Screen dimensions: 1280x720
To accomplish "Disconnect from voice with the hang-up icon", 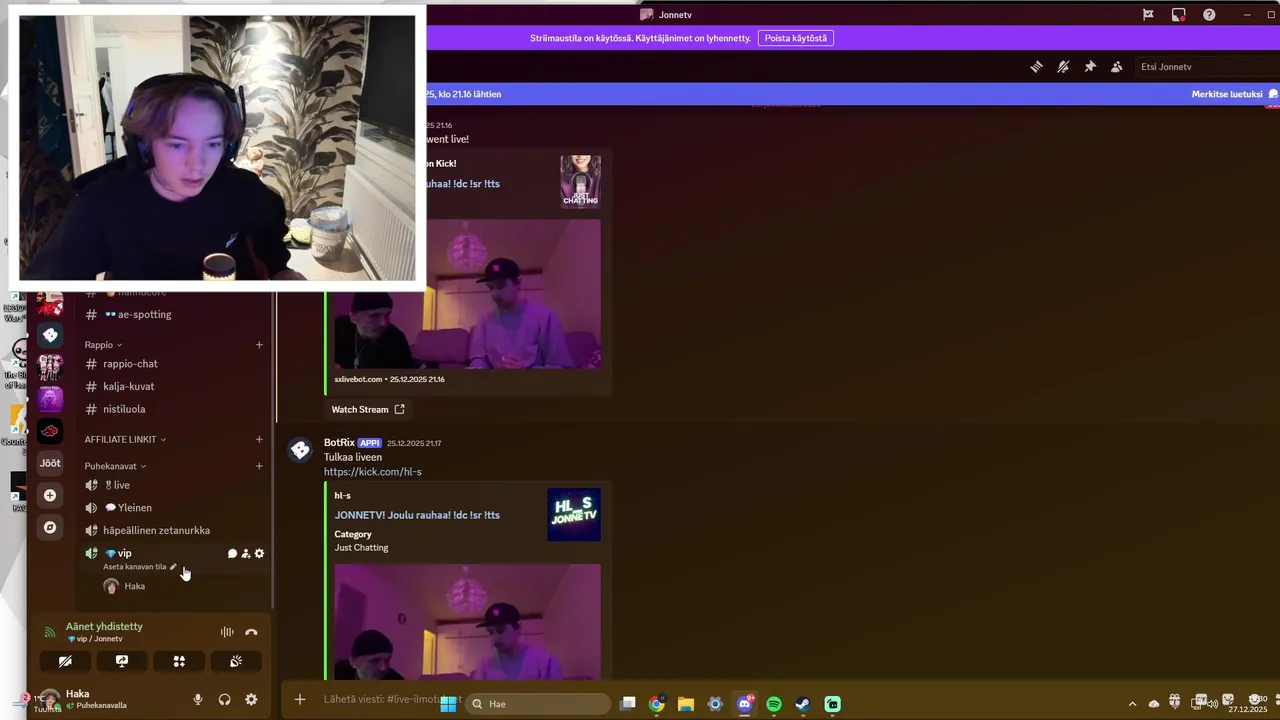I will click(251, 632).
